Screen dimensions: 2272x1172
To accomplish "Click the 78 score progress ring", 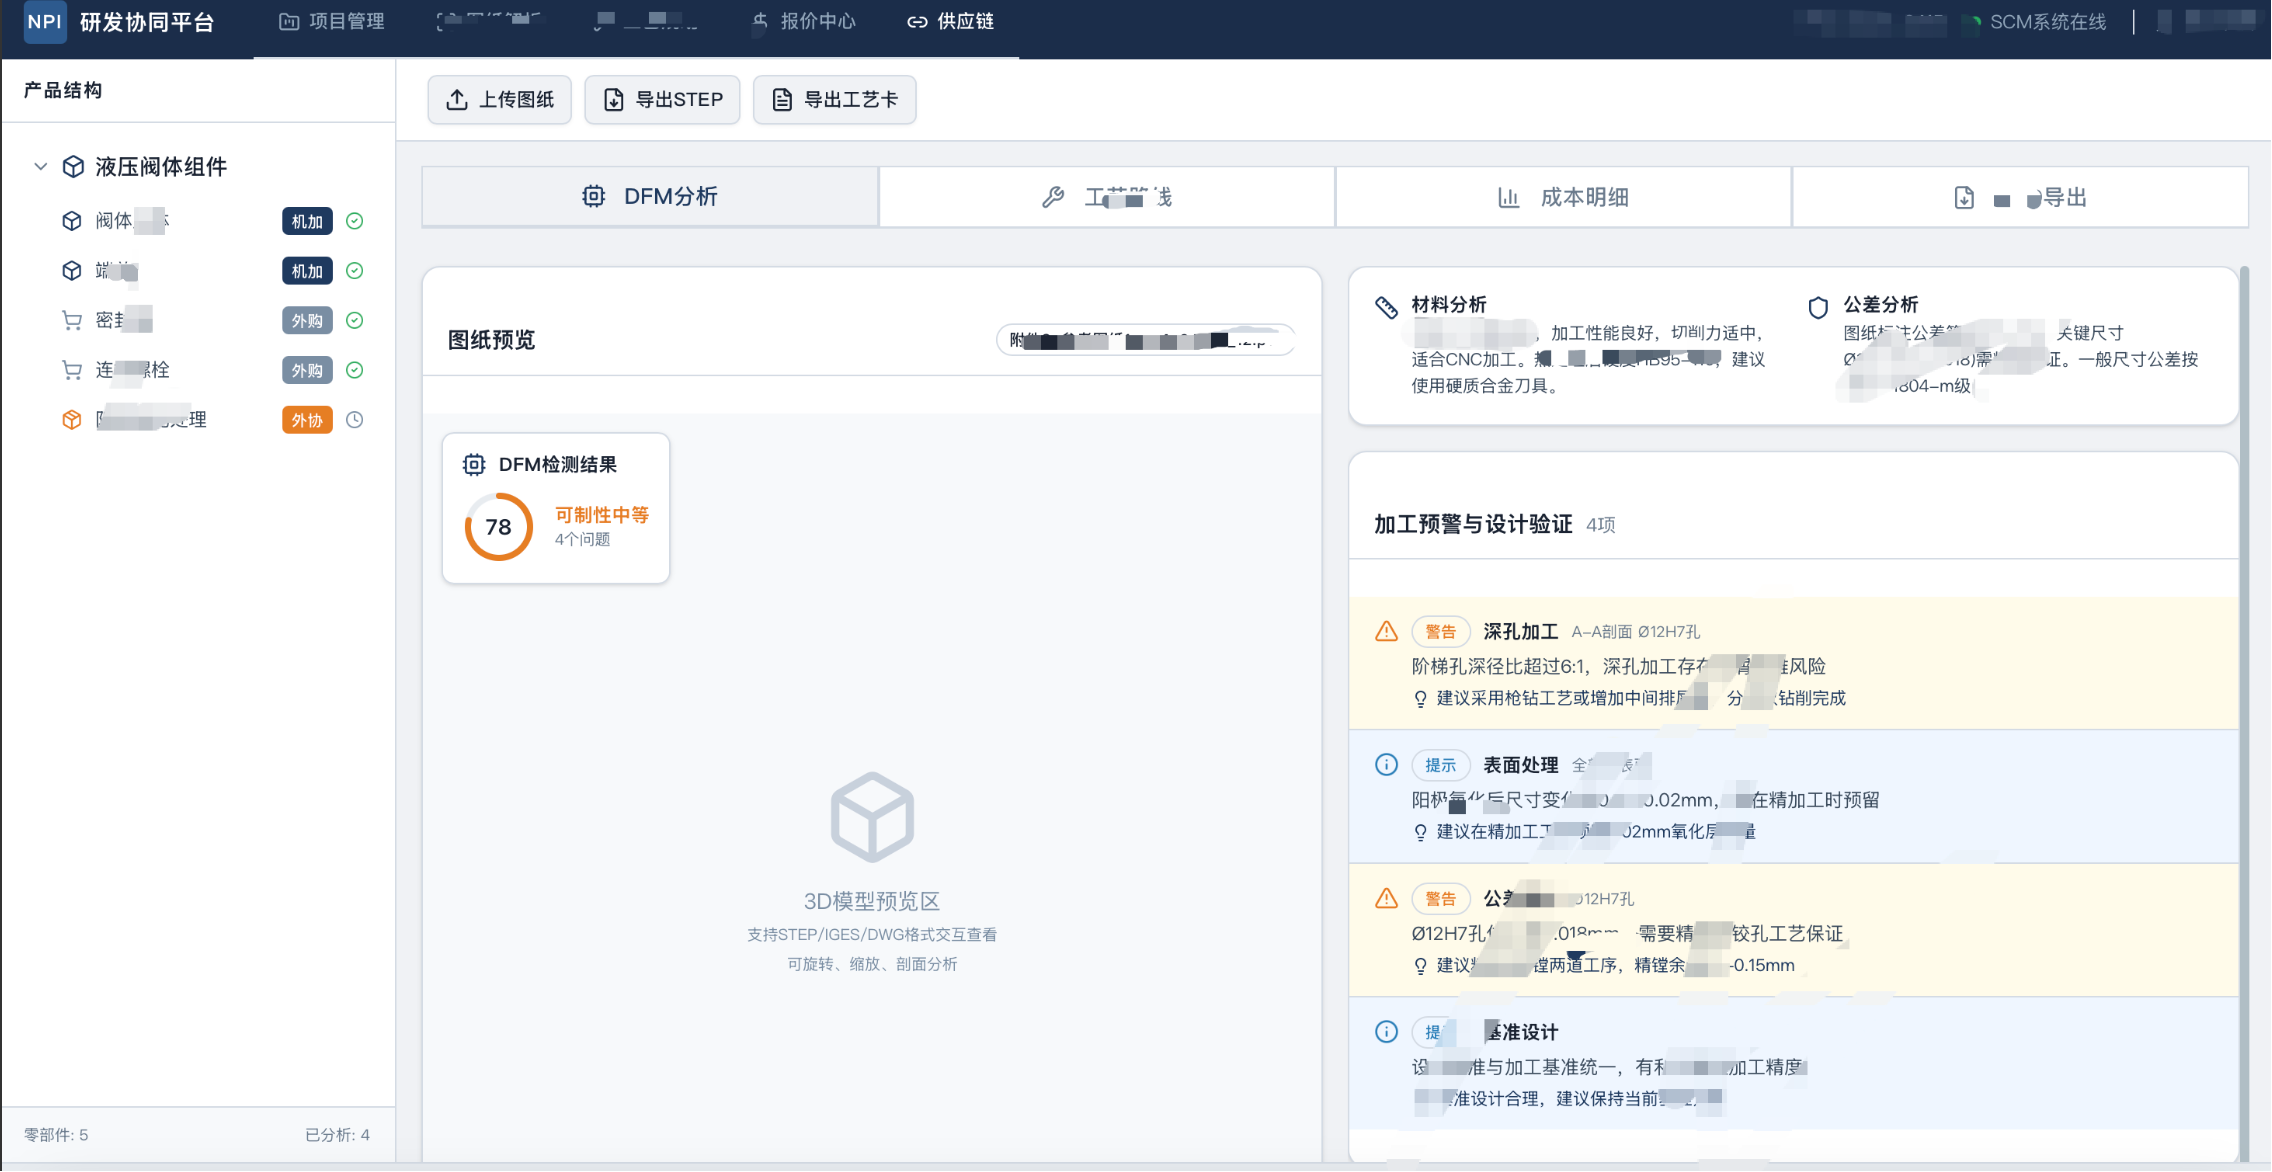I will click(498, 527).
